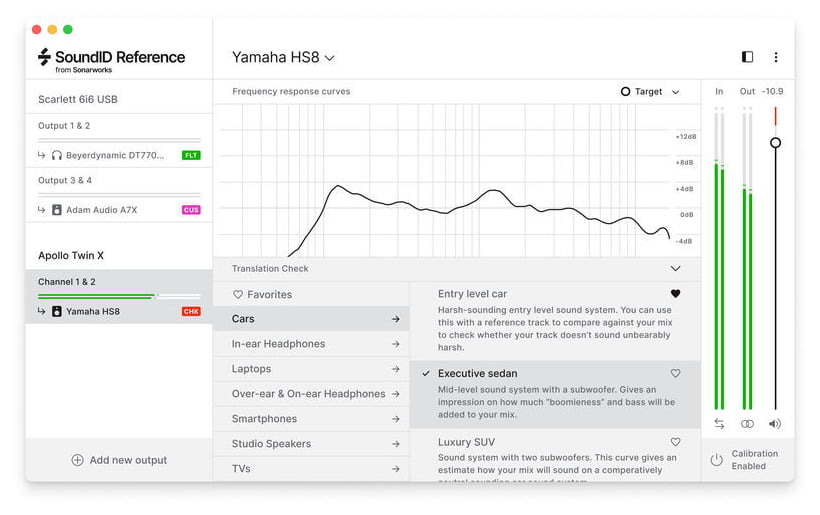The height and width of the screenshot is (515, 820).
Task: Click the heart icon beside Favorites
Action: coord(237,294)
